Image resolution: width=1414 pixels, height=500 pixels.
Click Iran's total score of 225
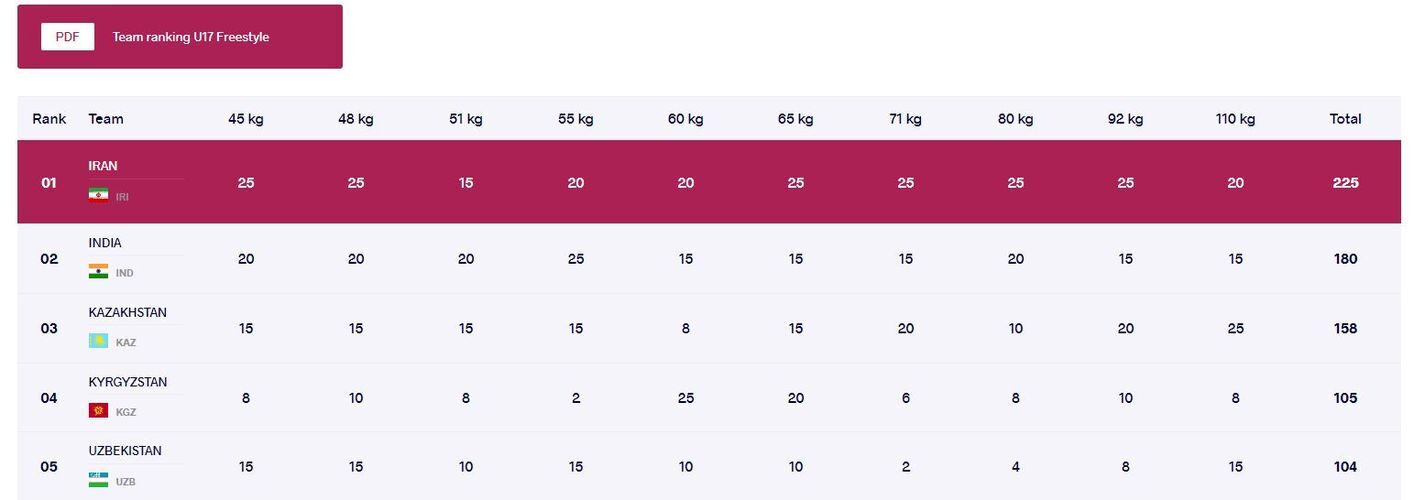click(x=1345, y=183)
